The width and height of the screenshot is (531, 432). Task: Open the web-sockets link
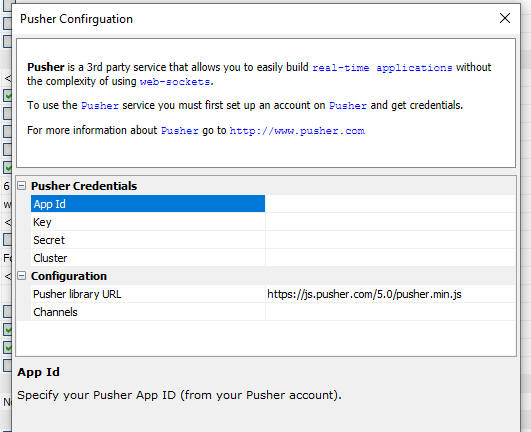tap(175, 82)
